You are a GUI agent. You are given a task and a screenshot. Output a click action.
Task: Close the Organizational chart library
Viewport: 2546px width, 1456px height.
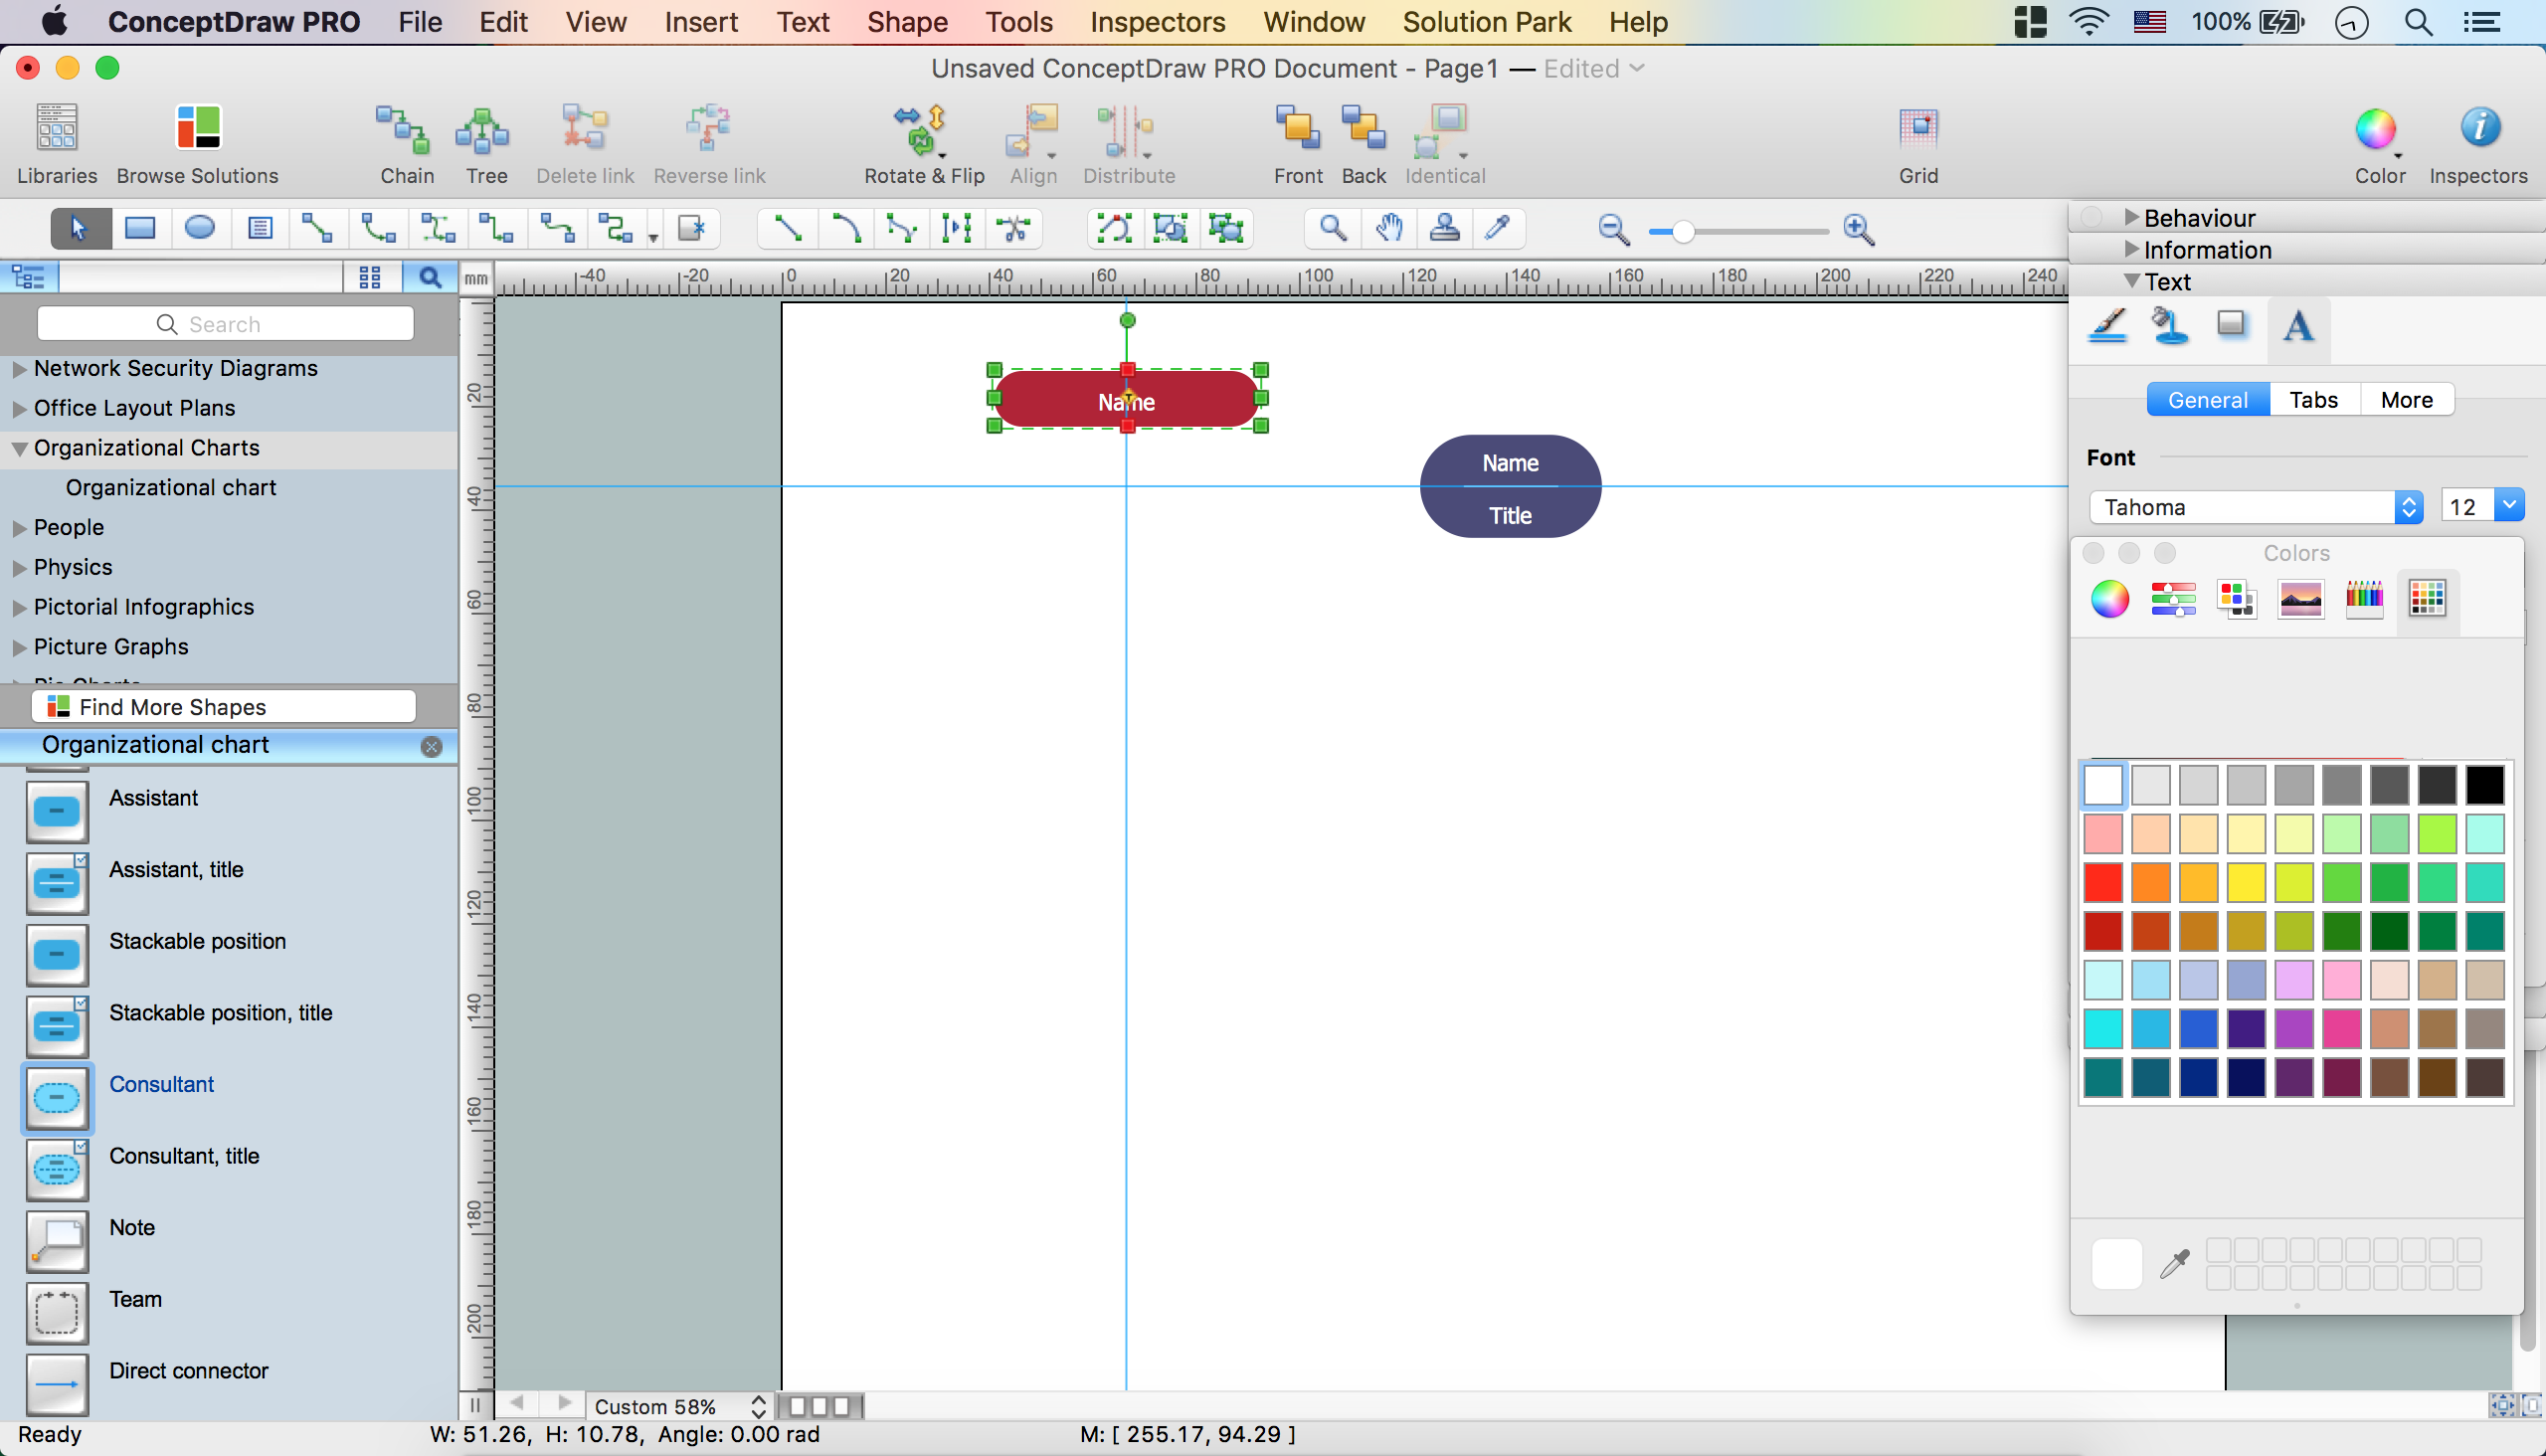[431, 746]
